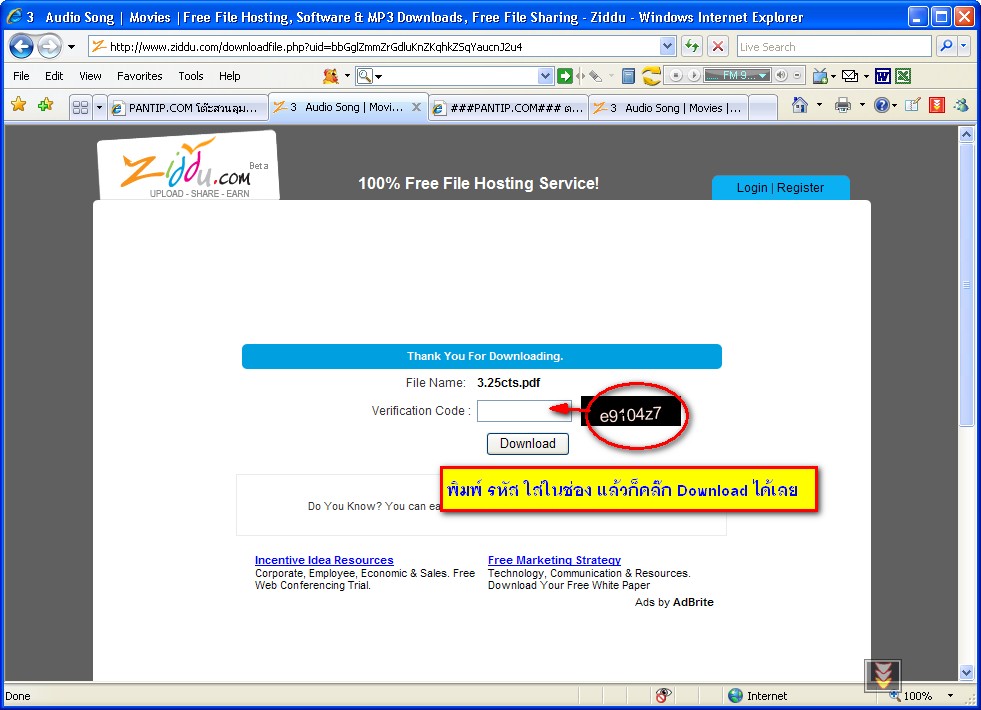This screenshot has width=981, height=710.
Task: Click the Add to Favorites star-plus icon
Action: [x=45, y=104]
